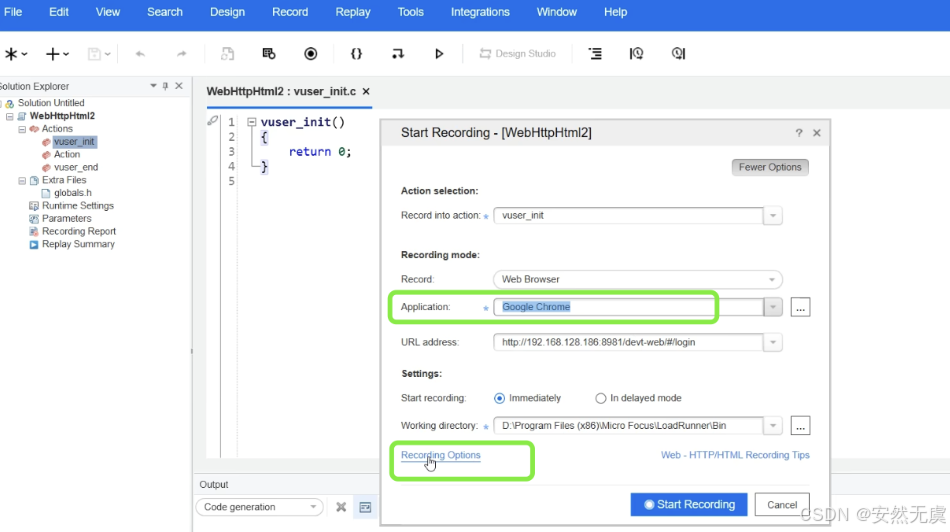Open the Replay menu
Screen dimensions: 950x532
click(353, 12)
